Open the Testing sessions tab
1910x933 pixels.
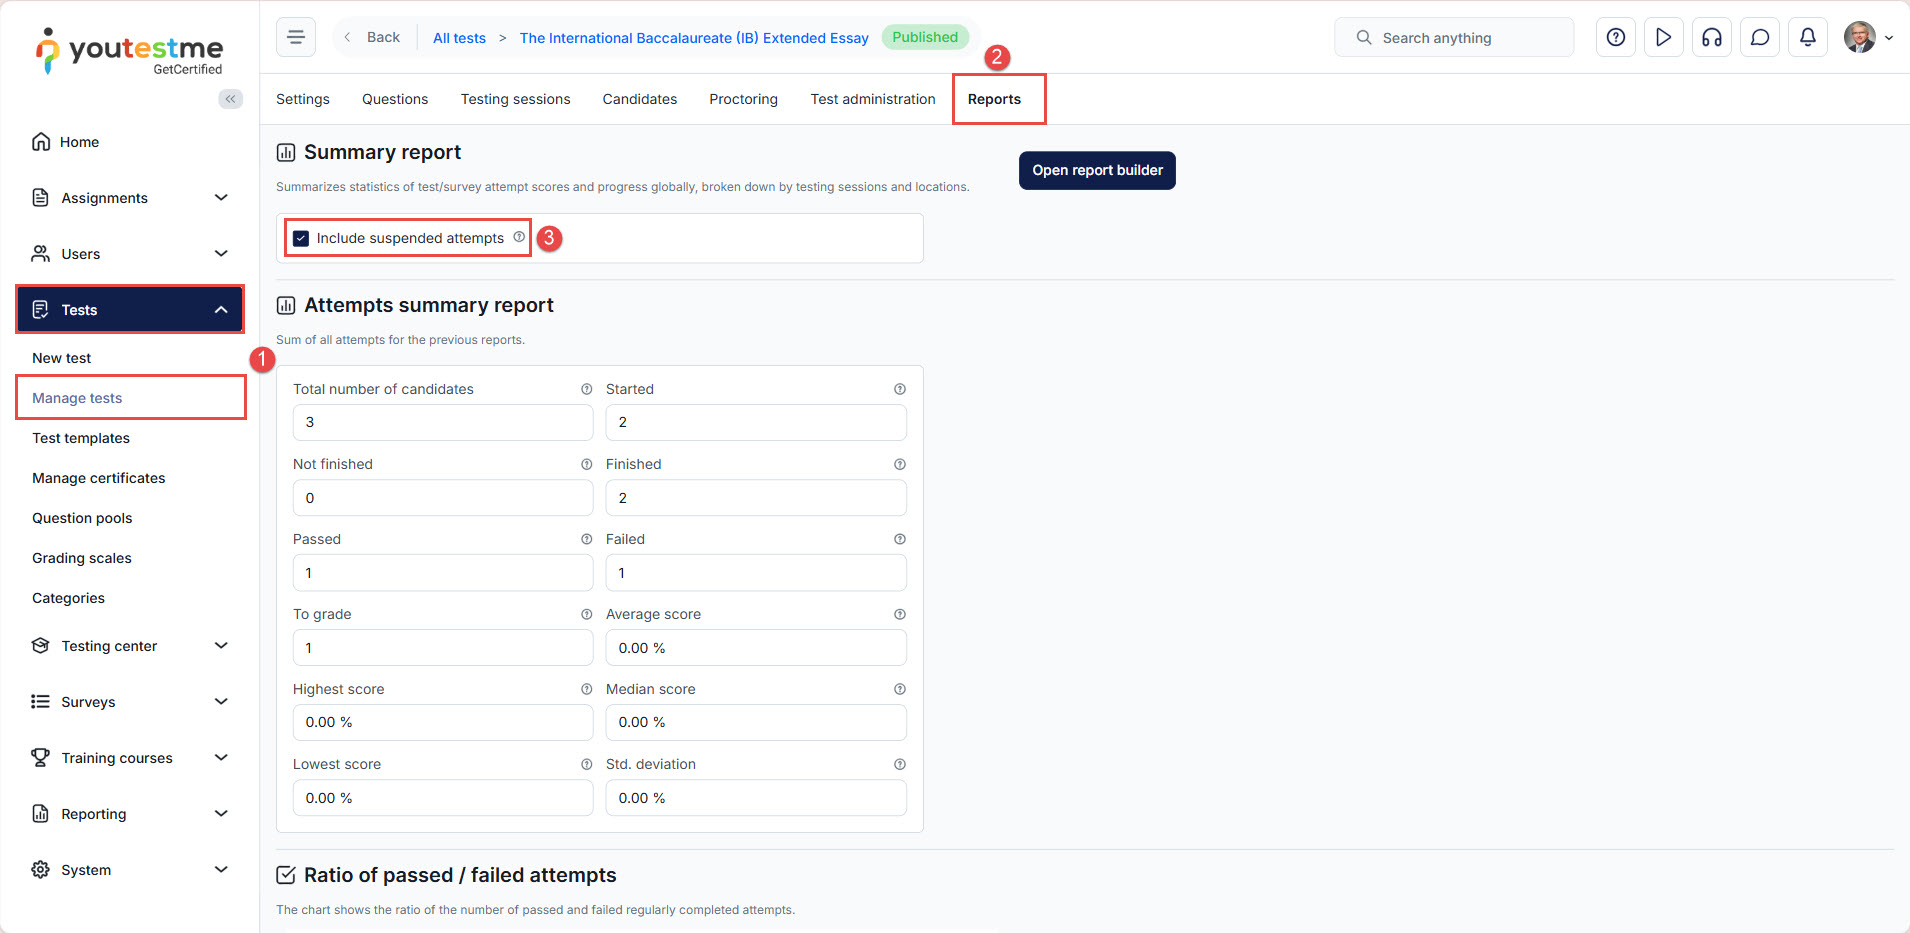[x=515, y=99]
